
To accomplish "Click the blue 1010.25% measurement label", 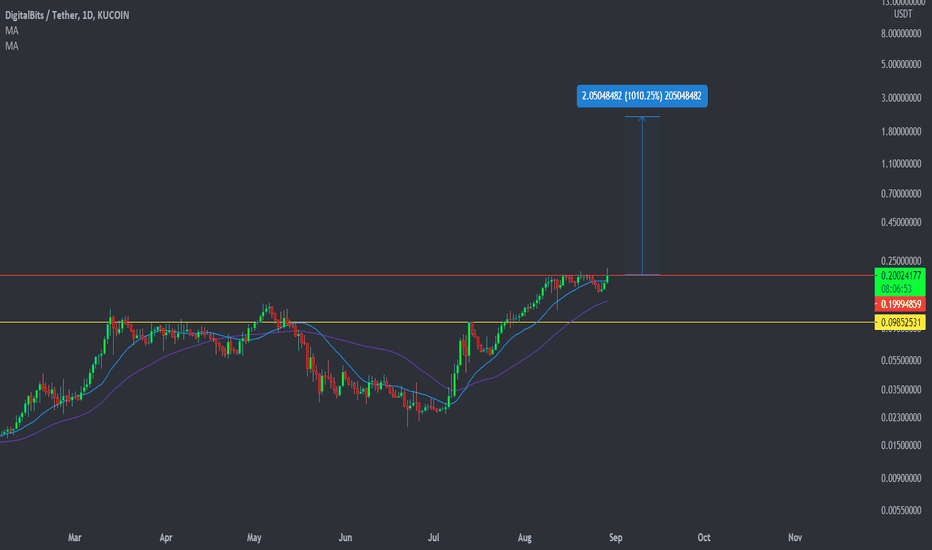I will (642, 96).
